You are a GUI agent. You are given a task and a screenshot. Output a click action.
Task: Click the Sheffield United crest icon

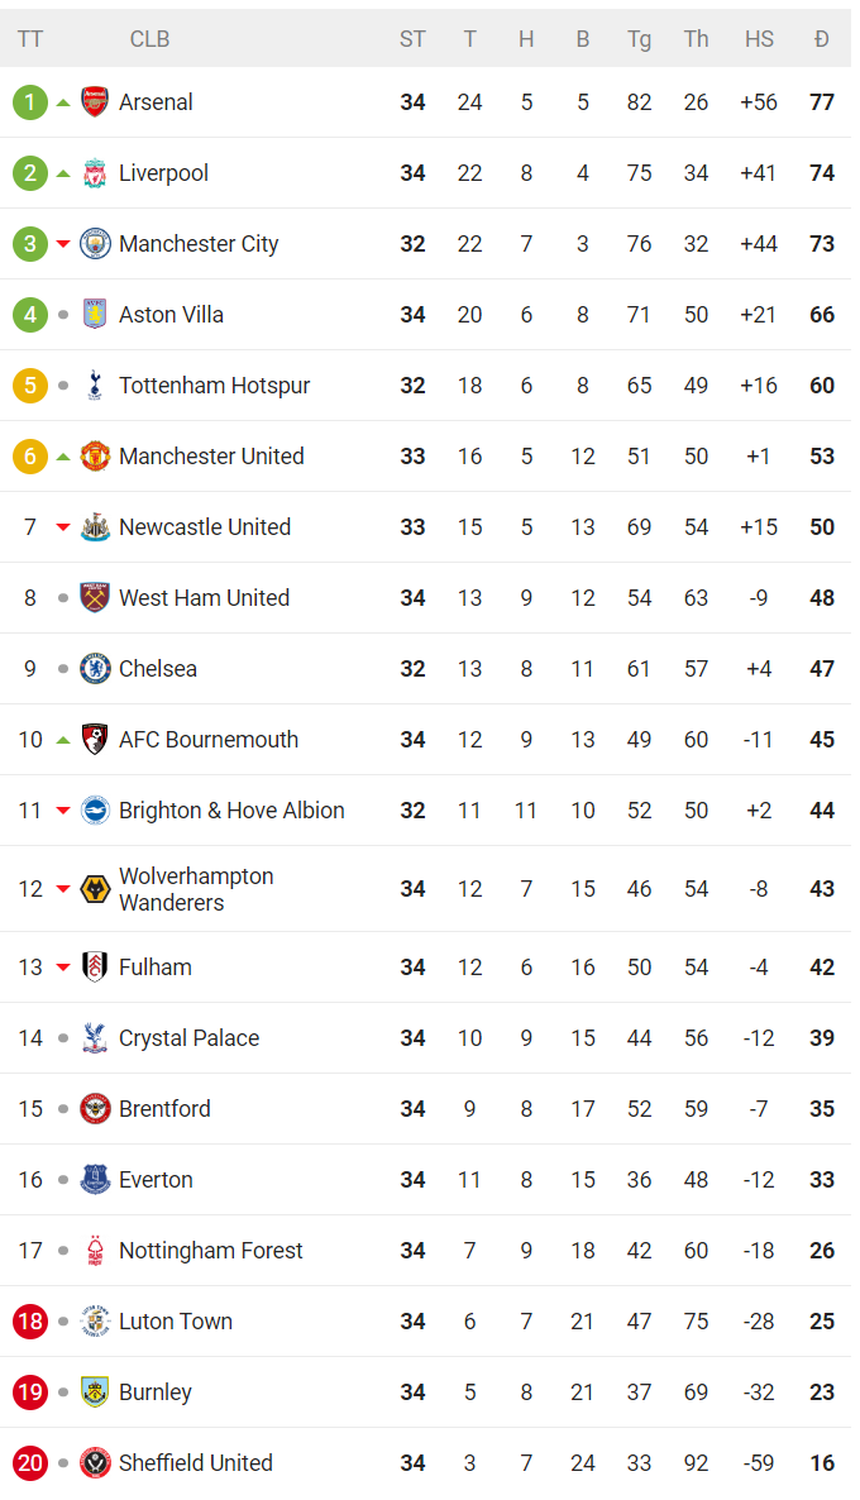[95, 1463]
